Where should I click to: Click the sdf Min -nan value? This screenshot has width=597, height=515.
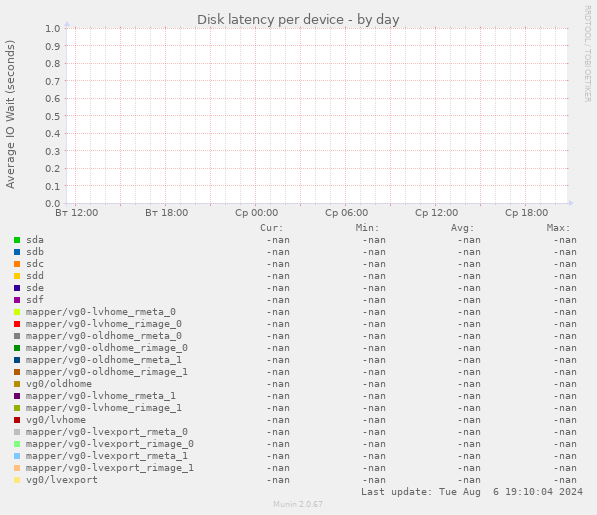point(374,300)
